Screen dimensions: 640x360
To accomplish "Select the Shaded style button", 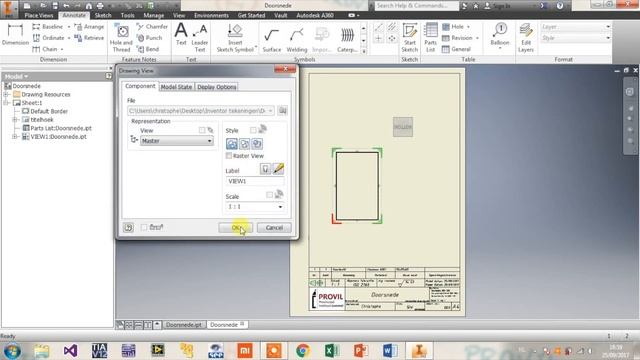I will [257, 144].
